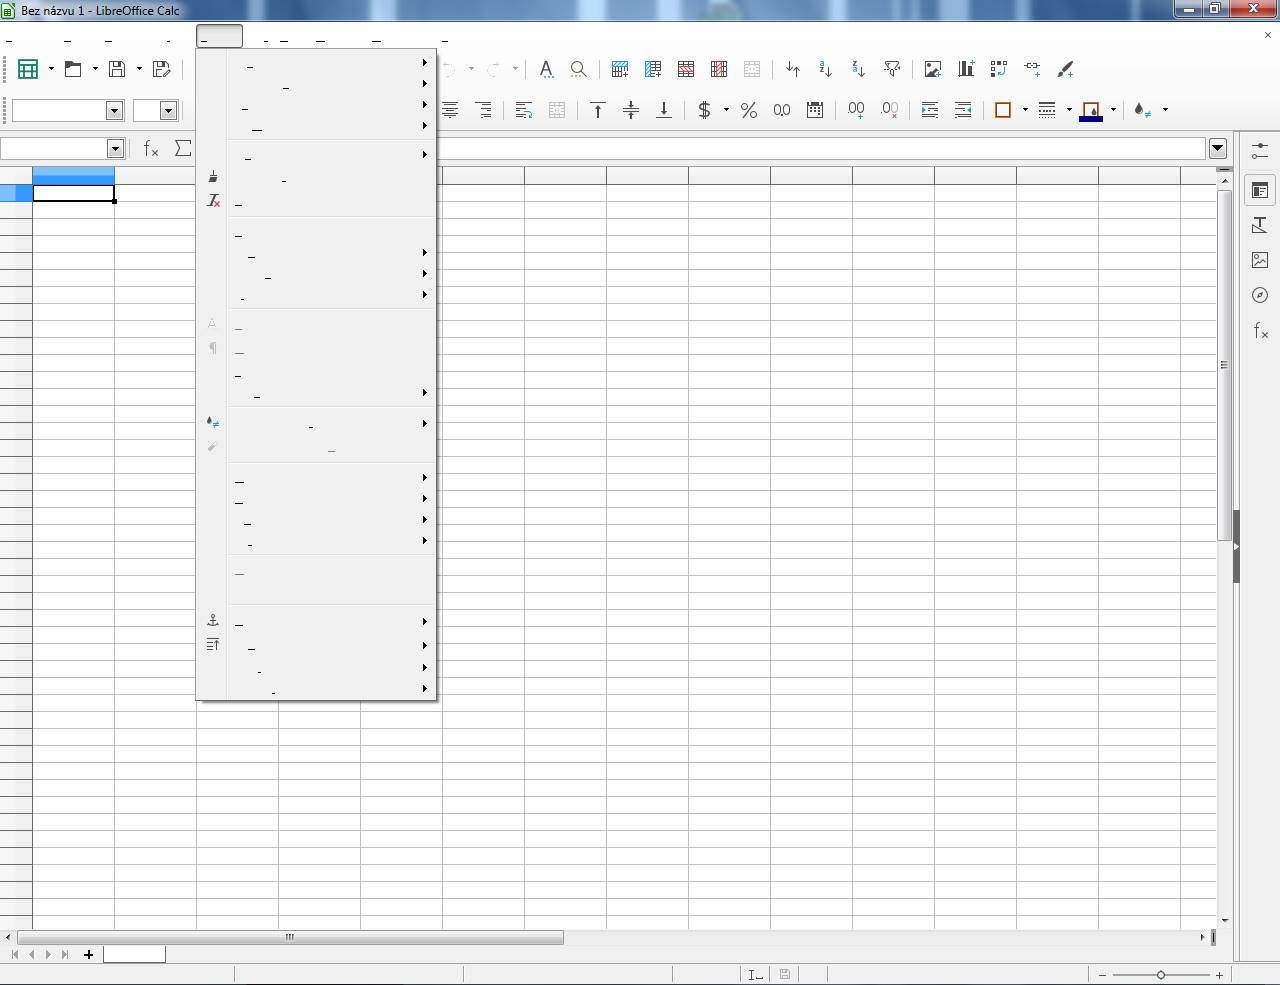Image resolution: width=1280 pixels, height=985 pixels.
Task: Click the Format as Number 0.0 icon
Action: tap(782, 110)
